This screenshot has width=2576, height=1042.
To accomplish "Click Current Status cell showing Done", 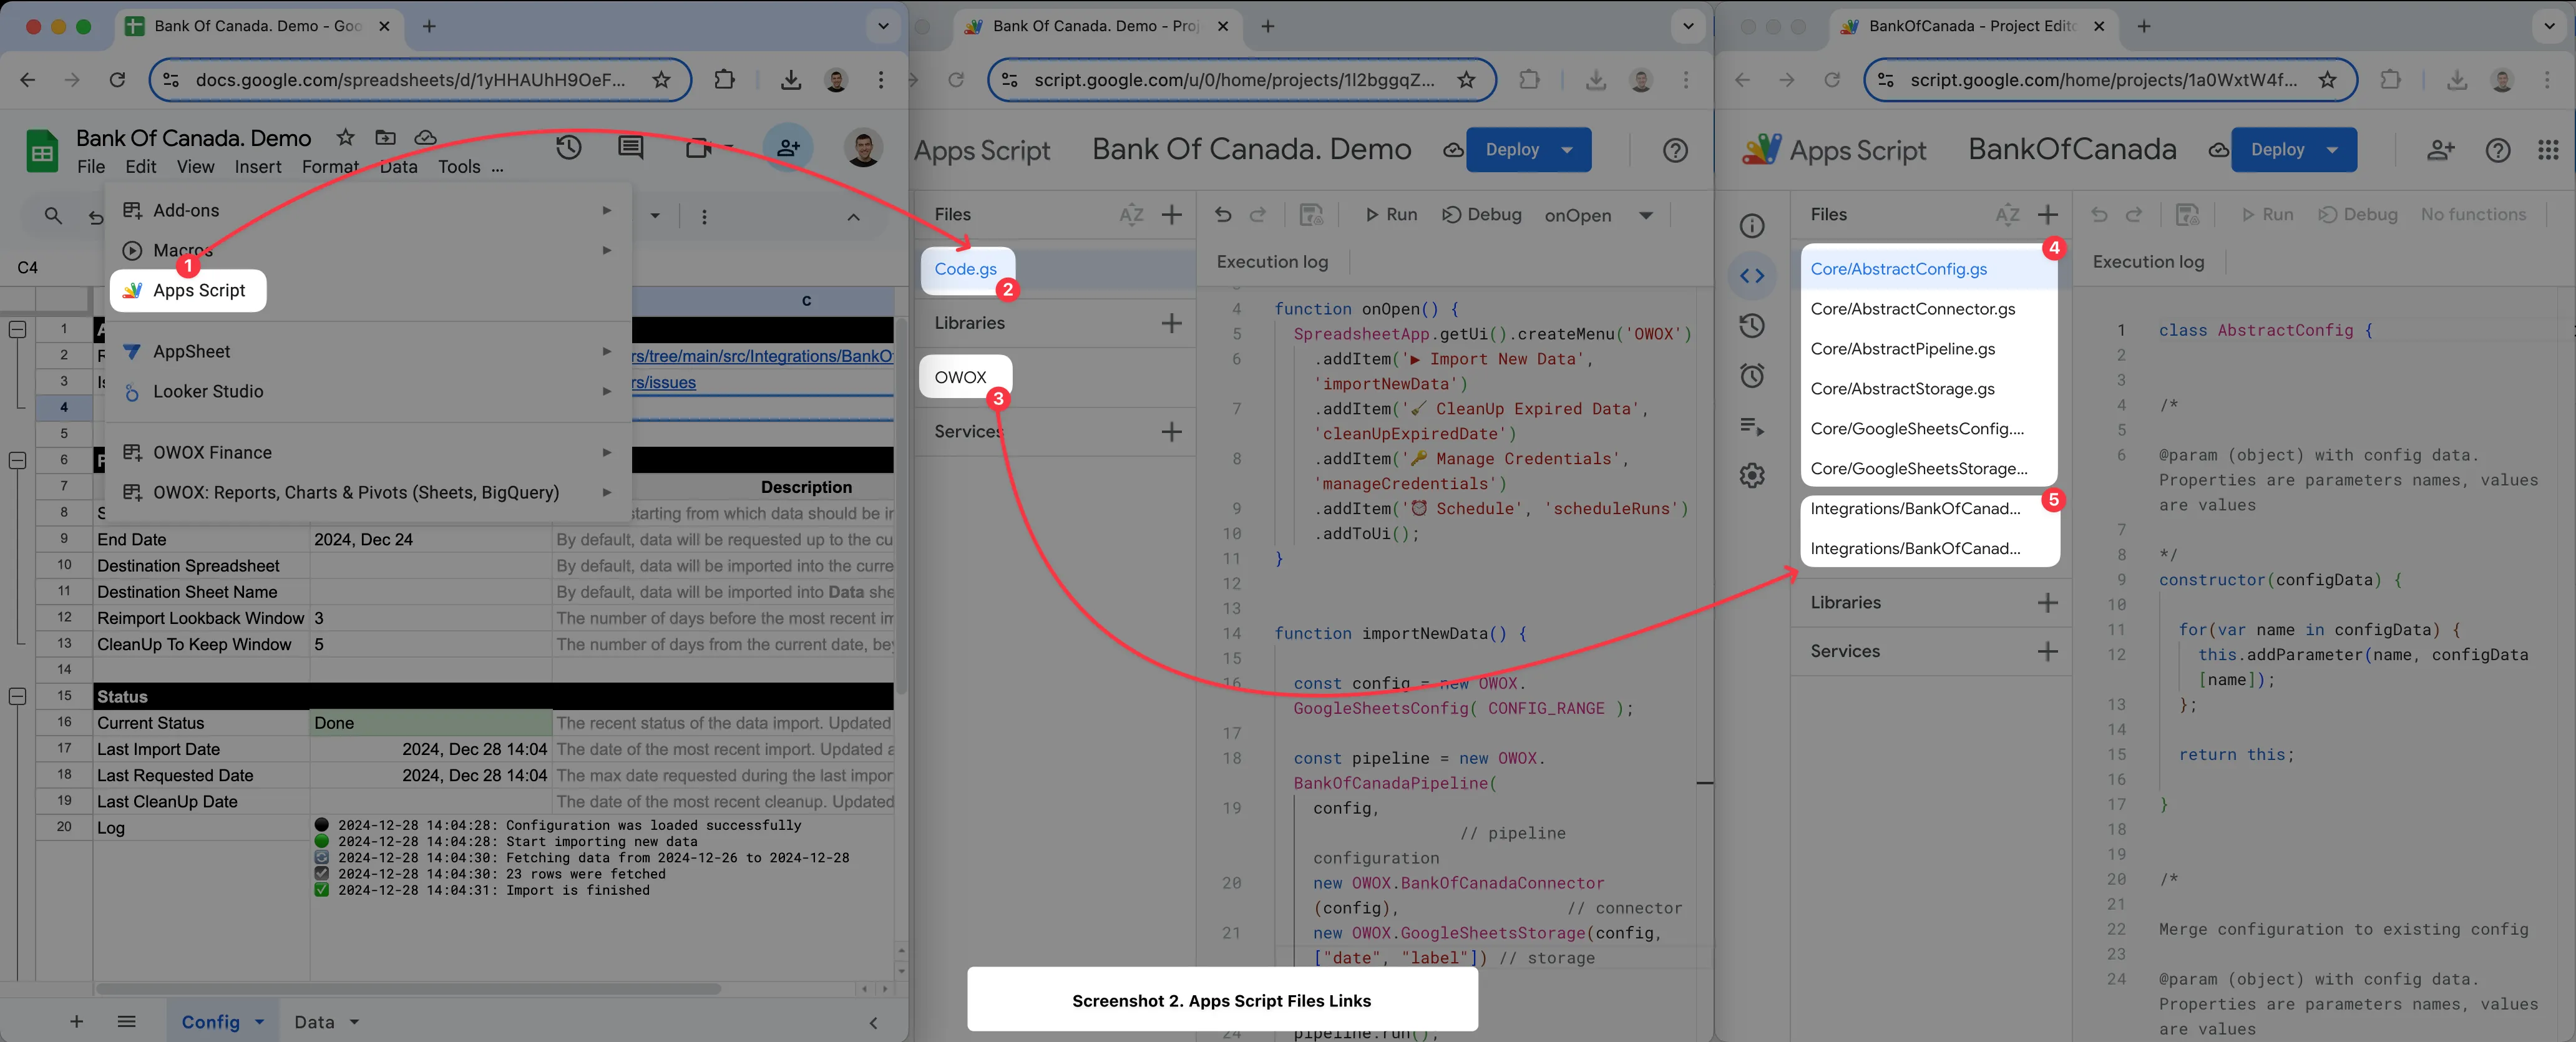I will [431, 723].
